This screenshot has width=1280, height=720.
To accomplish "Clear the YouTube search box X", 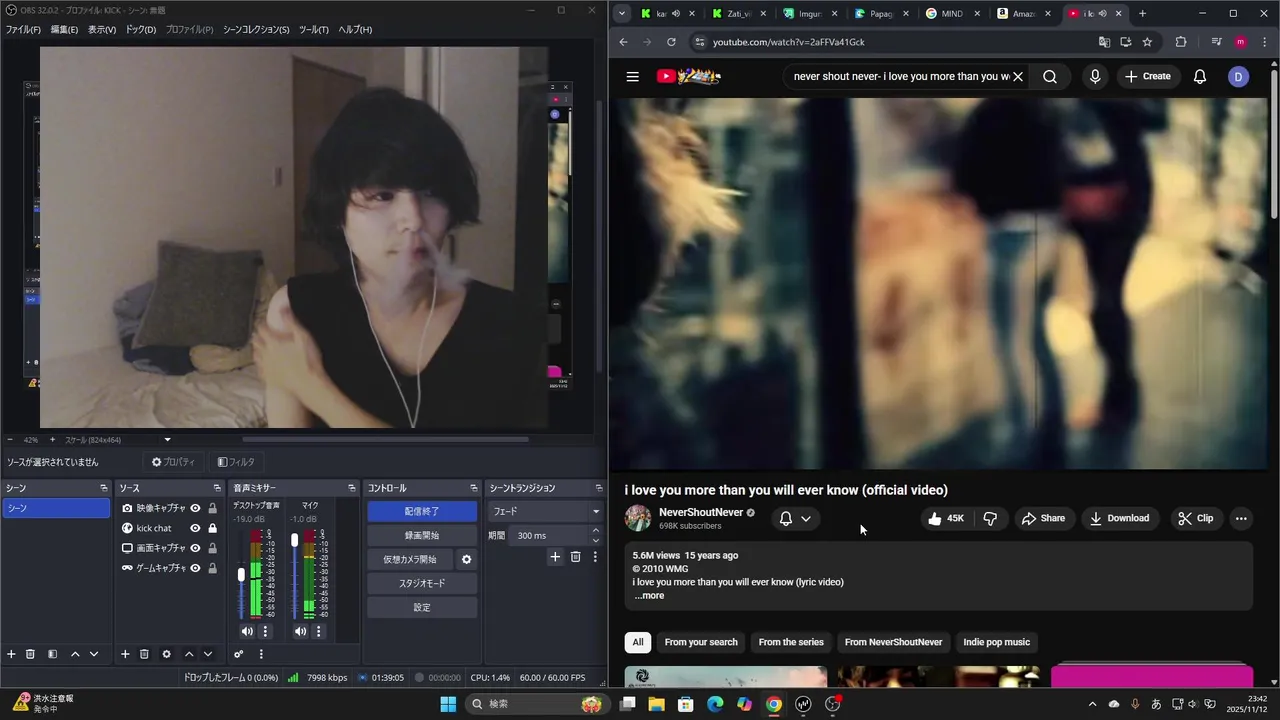I will point(1018,76).
